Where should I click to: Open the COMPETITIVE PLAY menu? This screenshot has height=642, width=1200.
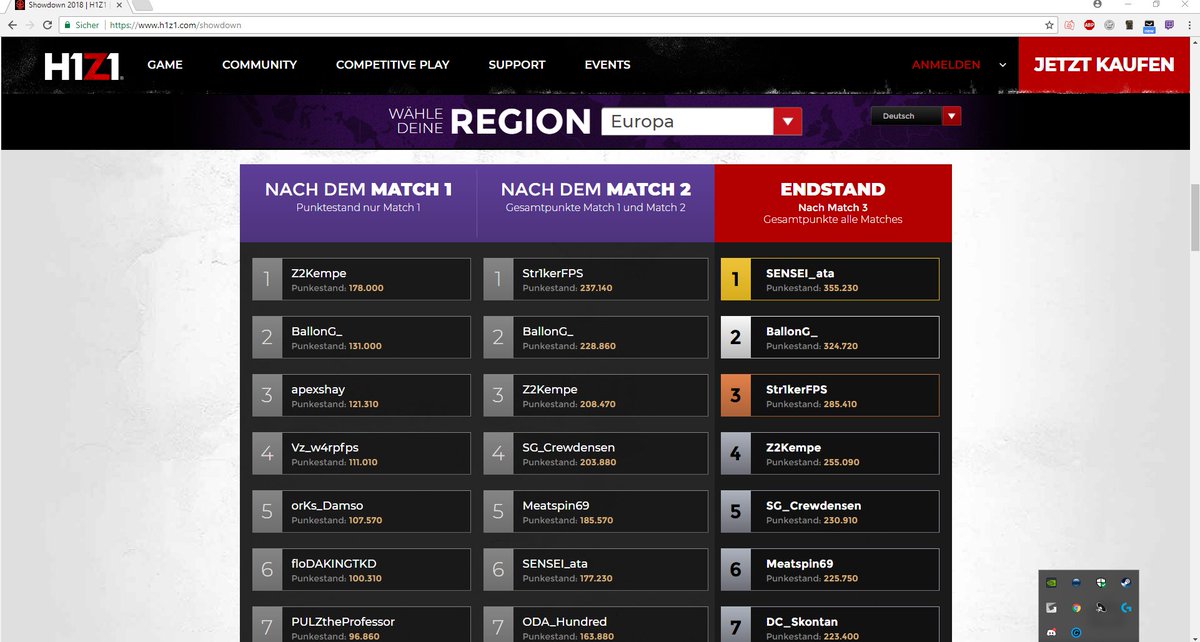[x=392, y=65]
